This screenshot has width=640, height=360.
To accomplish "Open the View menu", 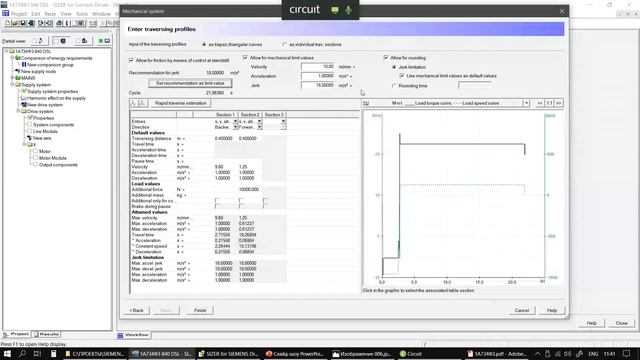I will pyautogui.click(x=66, y=14).
